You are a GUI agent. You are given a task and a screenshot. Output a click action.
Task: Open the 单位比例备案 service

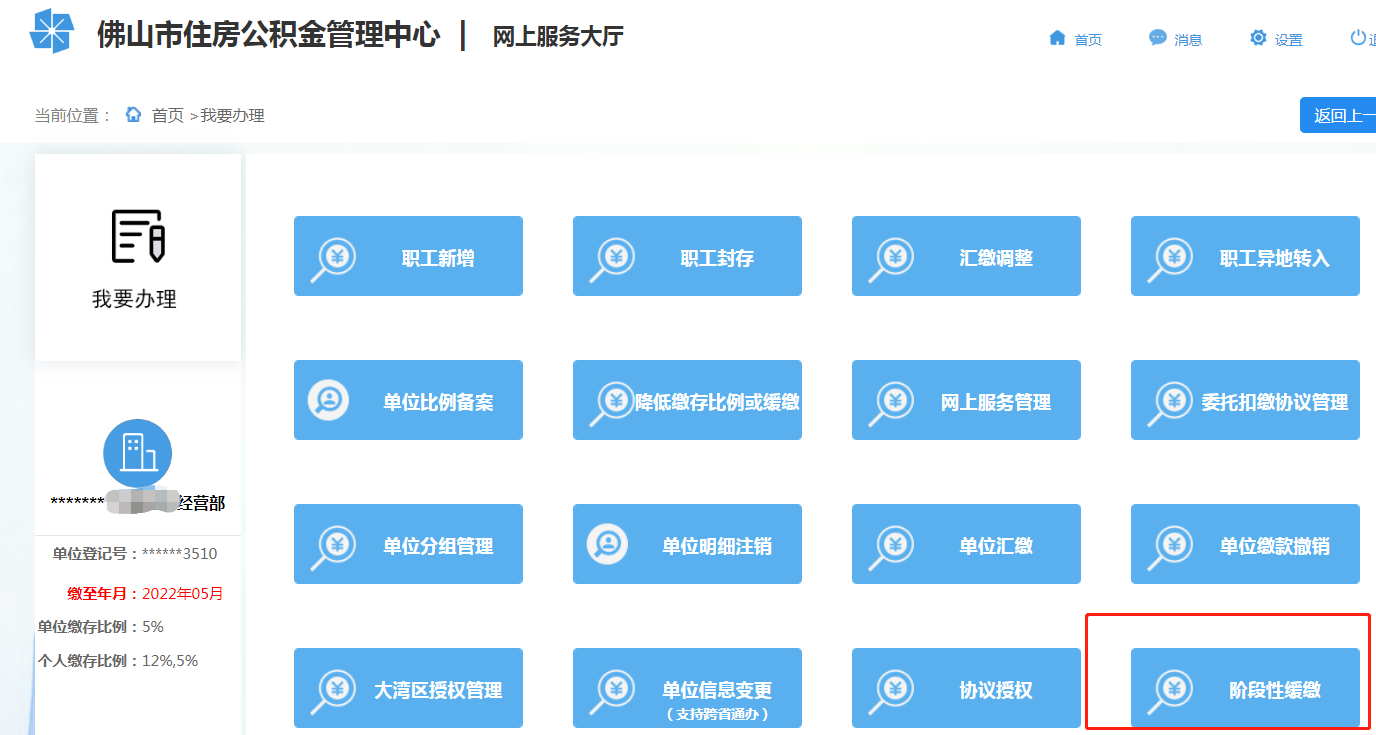click(408, 399)
